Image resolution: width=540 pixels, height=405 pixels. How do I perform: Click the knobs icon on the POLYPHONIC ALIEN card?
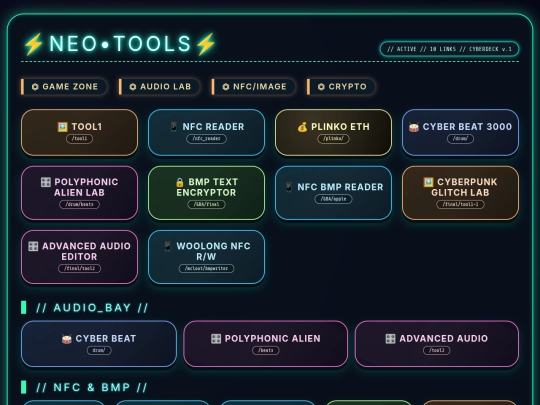click(x=216, y=339)
